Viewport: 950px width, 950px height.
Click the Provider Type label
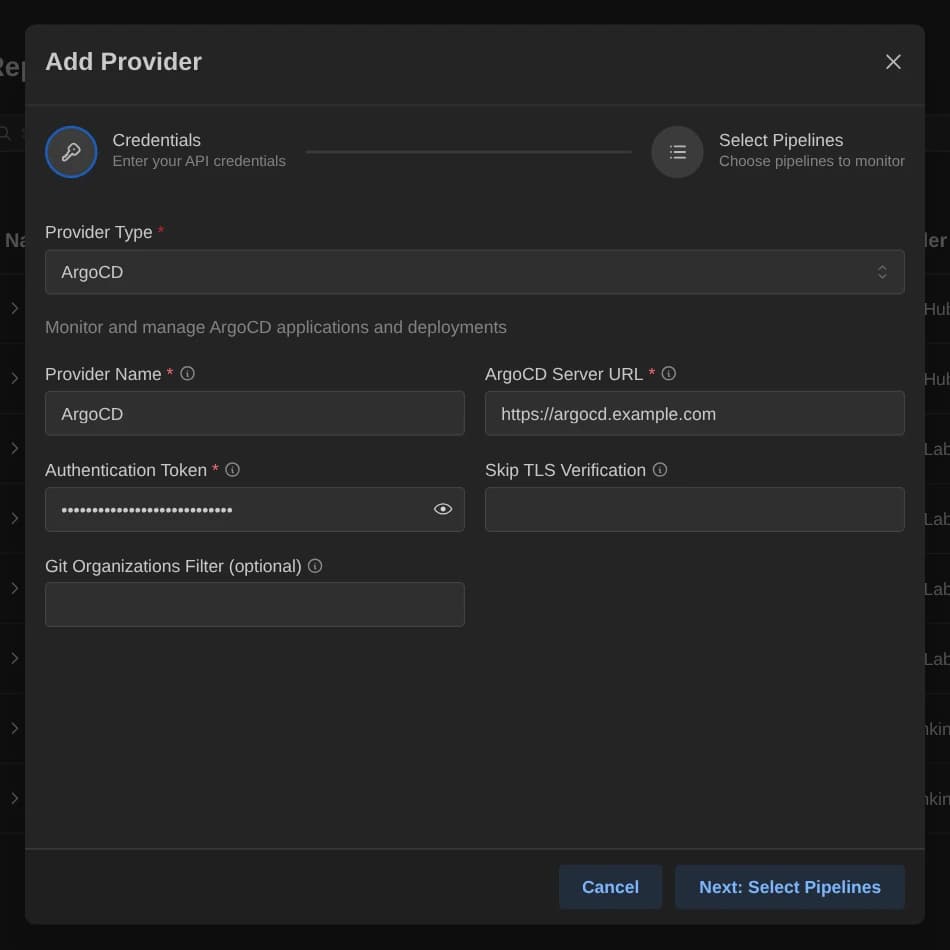tap(98, 232)
